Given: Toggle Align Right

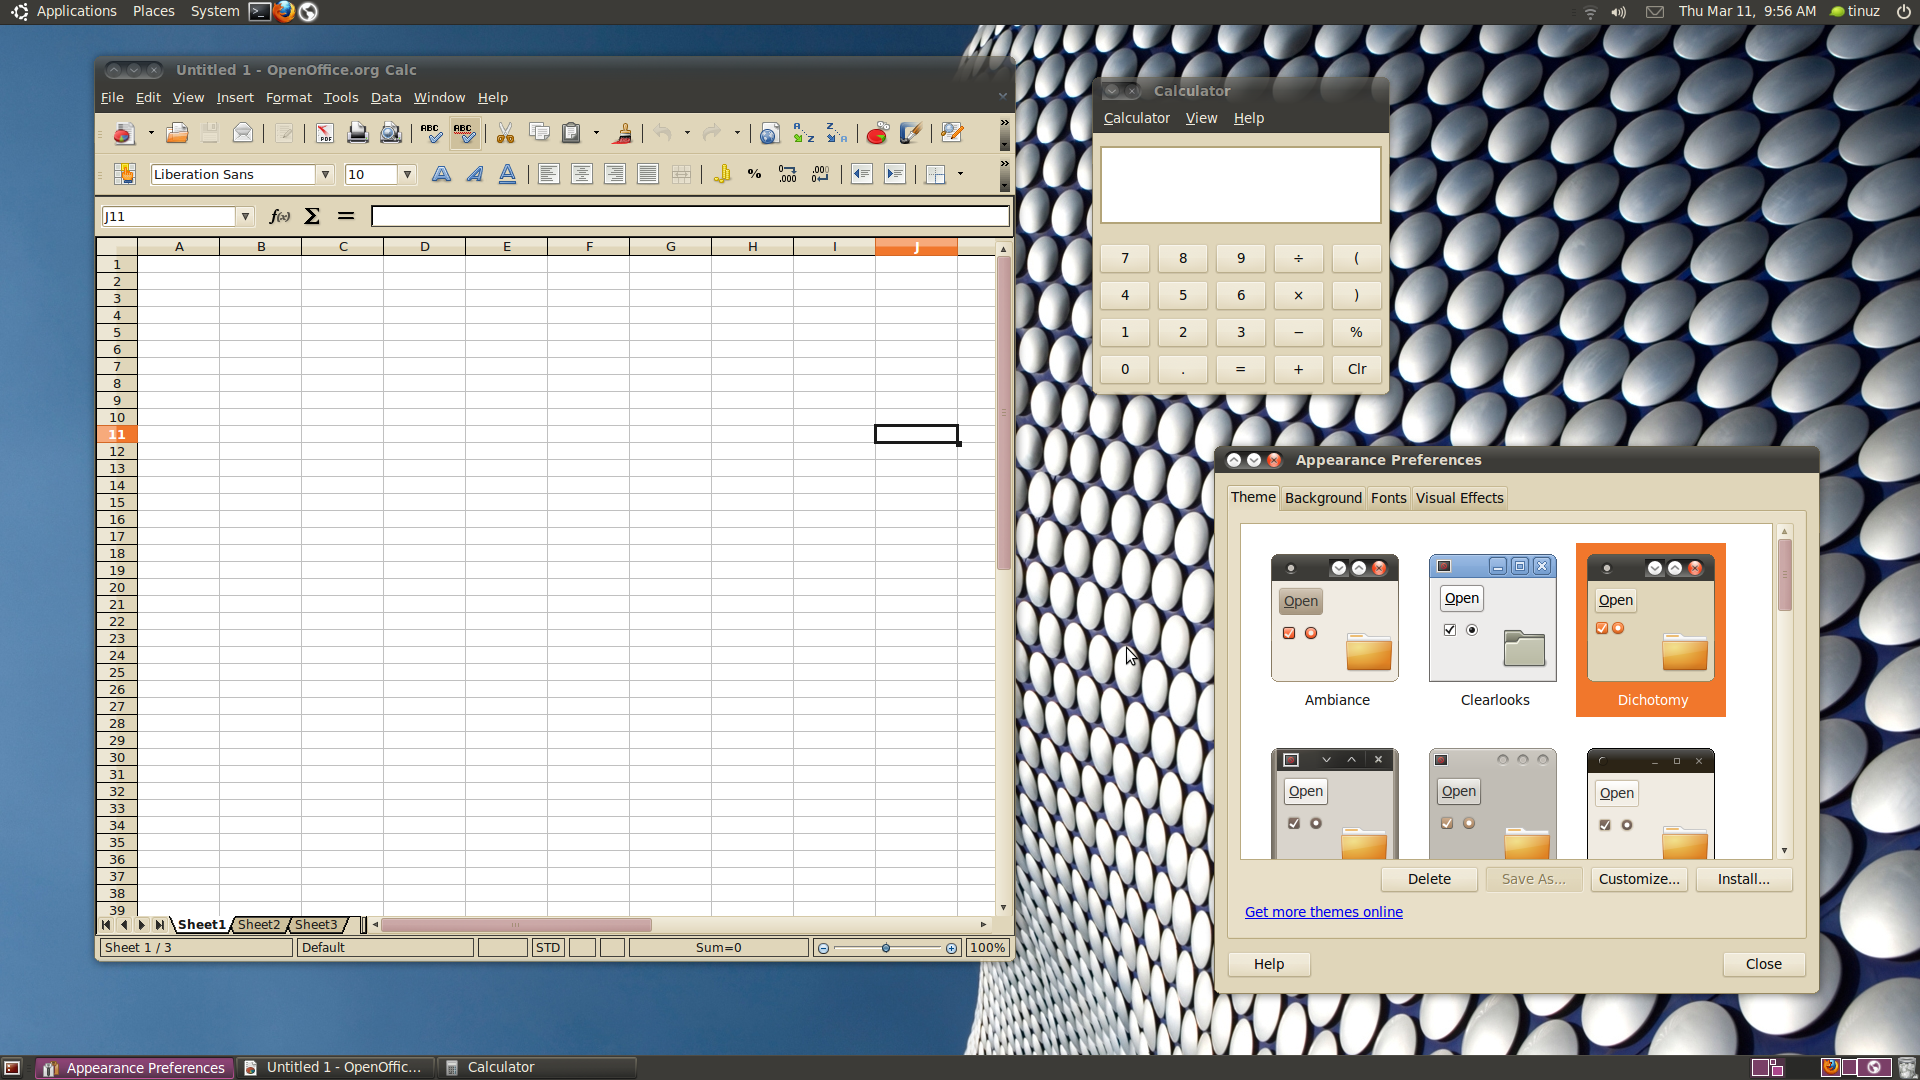Looking at the screenshot, I should (x=614, y=174).
